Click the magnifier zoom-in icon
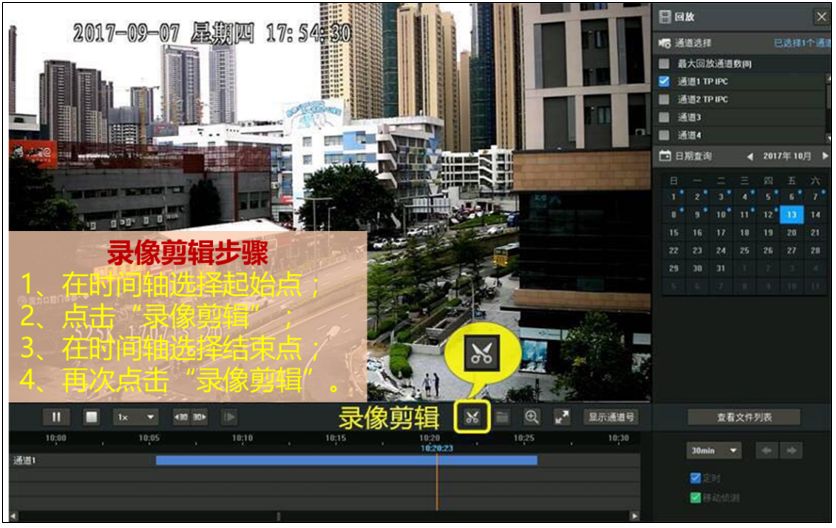 tap(532, 417)
